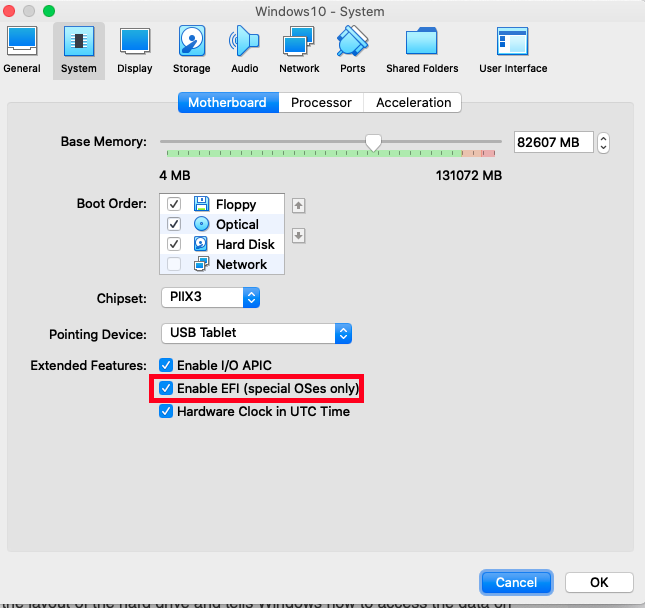Select the Optical disc icon in Boot Order

(x=201, y=224)
